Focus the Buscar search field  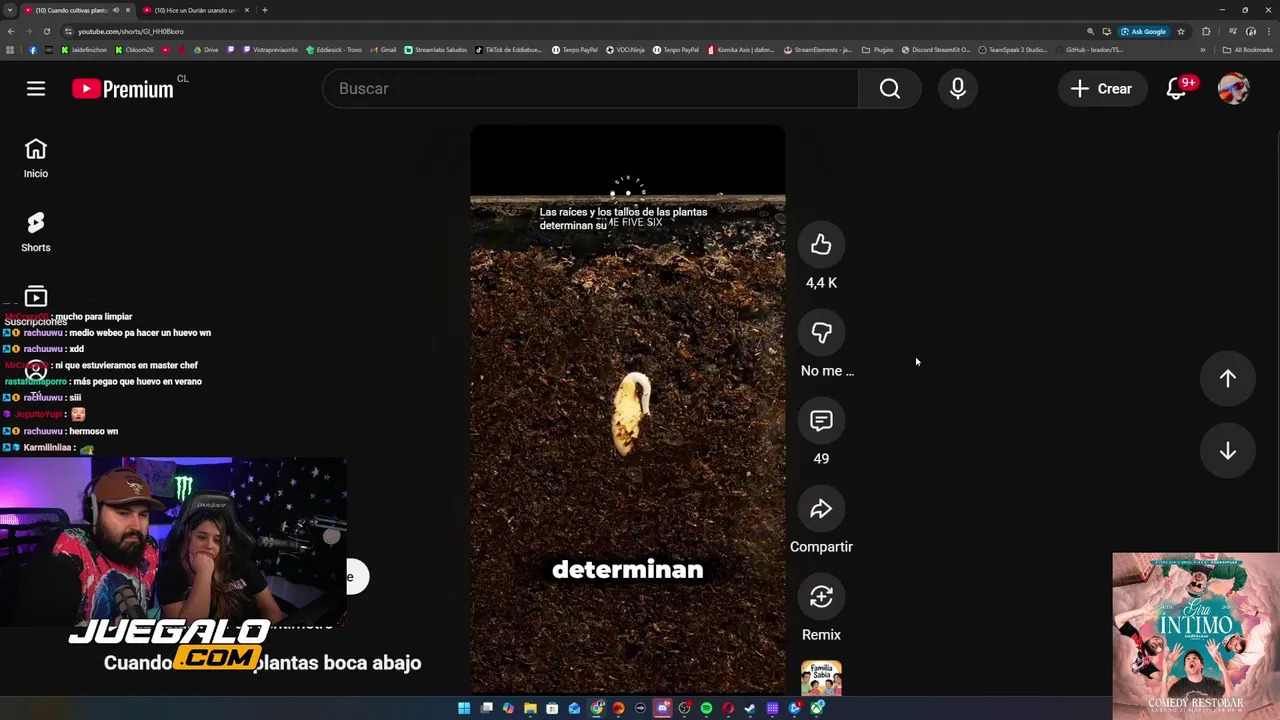point(590,89)
